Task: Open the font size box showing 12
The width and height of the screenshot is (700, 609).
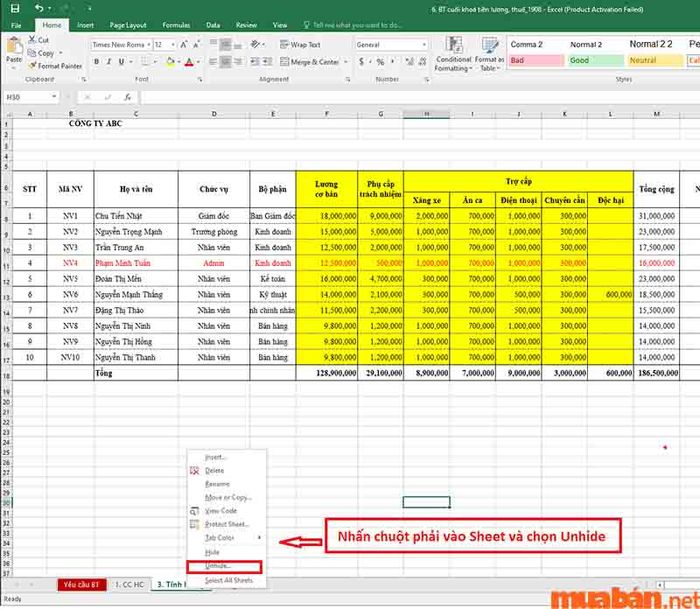Action: [165, 45]
